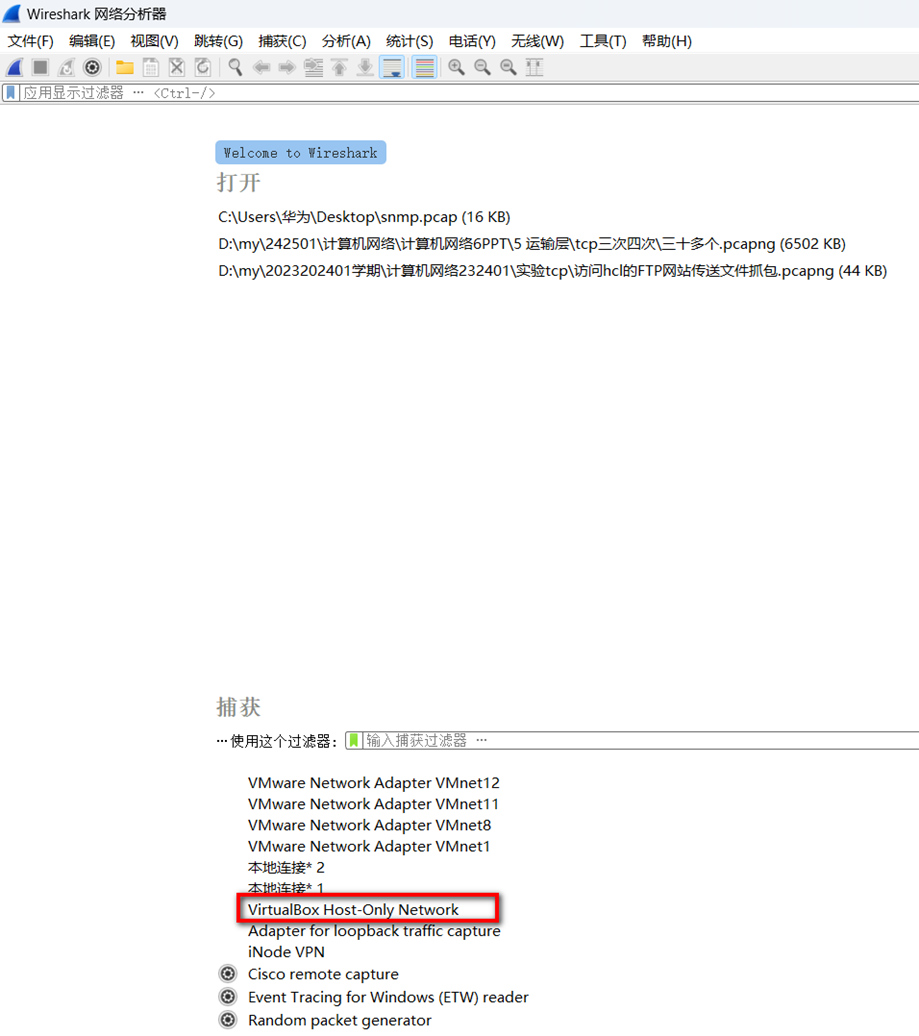919x1036 pixels.
Task: Start capturing packets with shark fin icon
Action: [x=15, y=67]
